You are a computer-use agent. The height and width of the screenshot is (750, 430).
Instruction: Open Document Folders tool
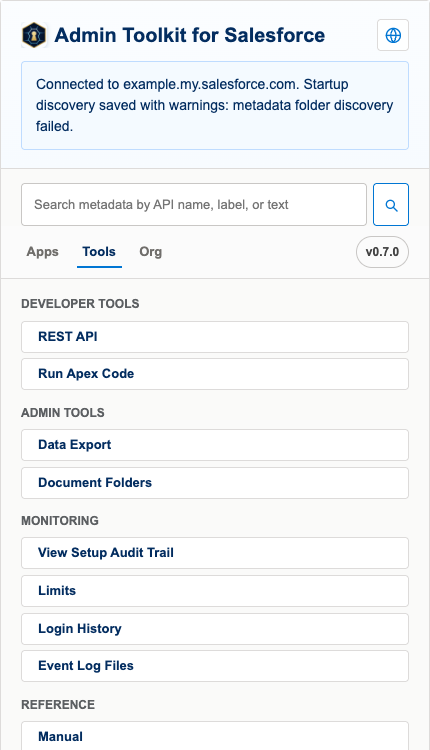[215, 483]
